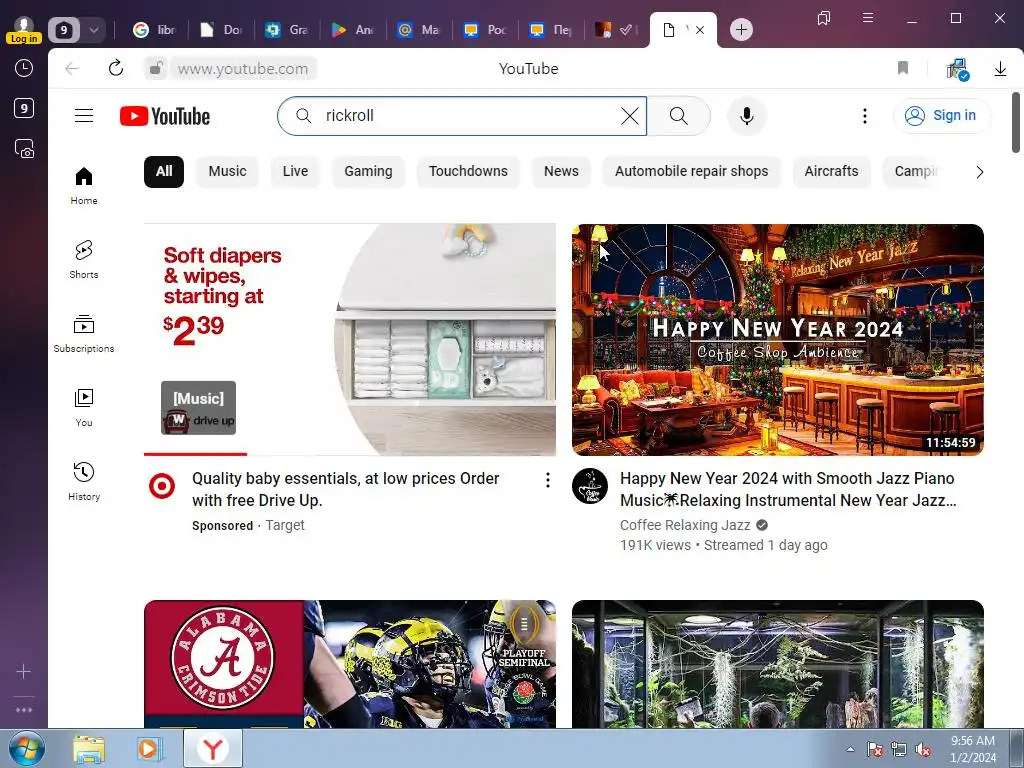Open YouTube settings three-dot menu
Viewport: 1024px width, 768px height.
pos(865,116)
